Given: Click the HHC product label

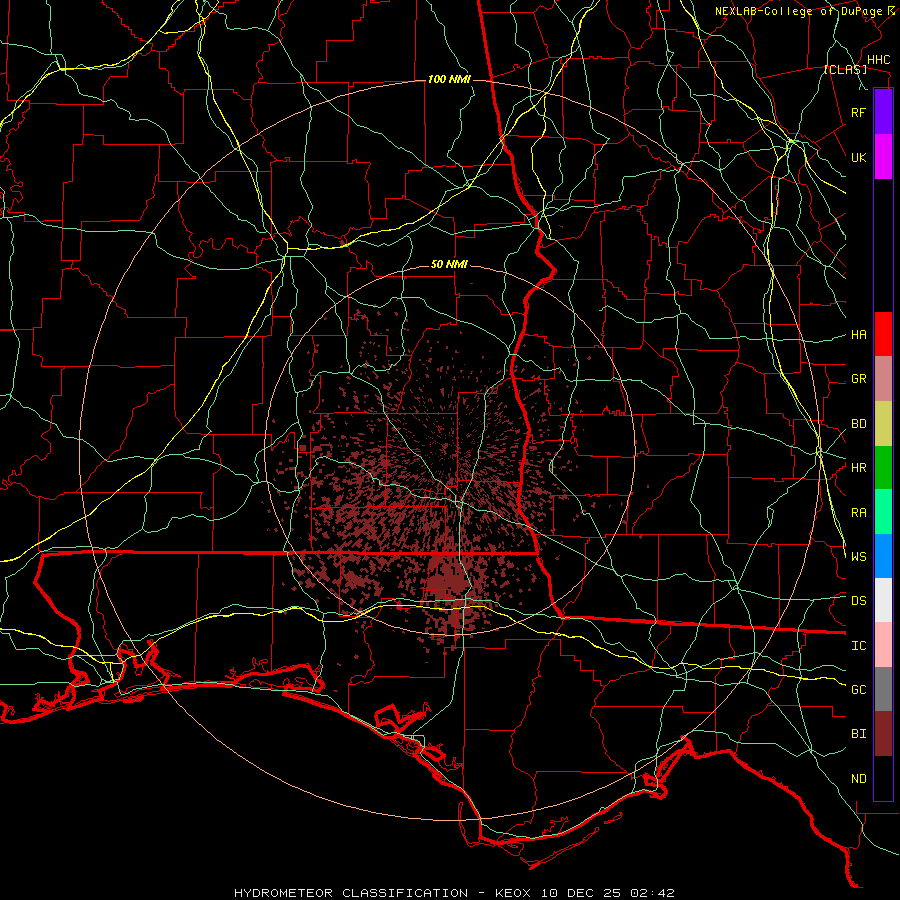Looking at the screenshot, I should (x=878, y=60).
